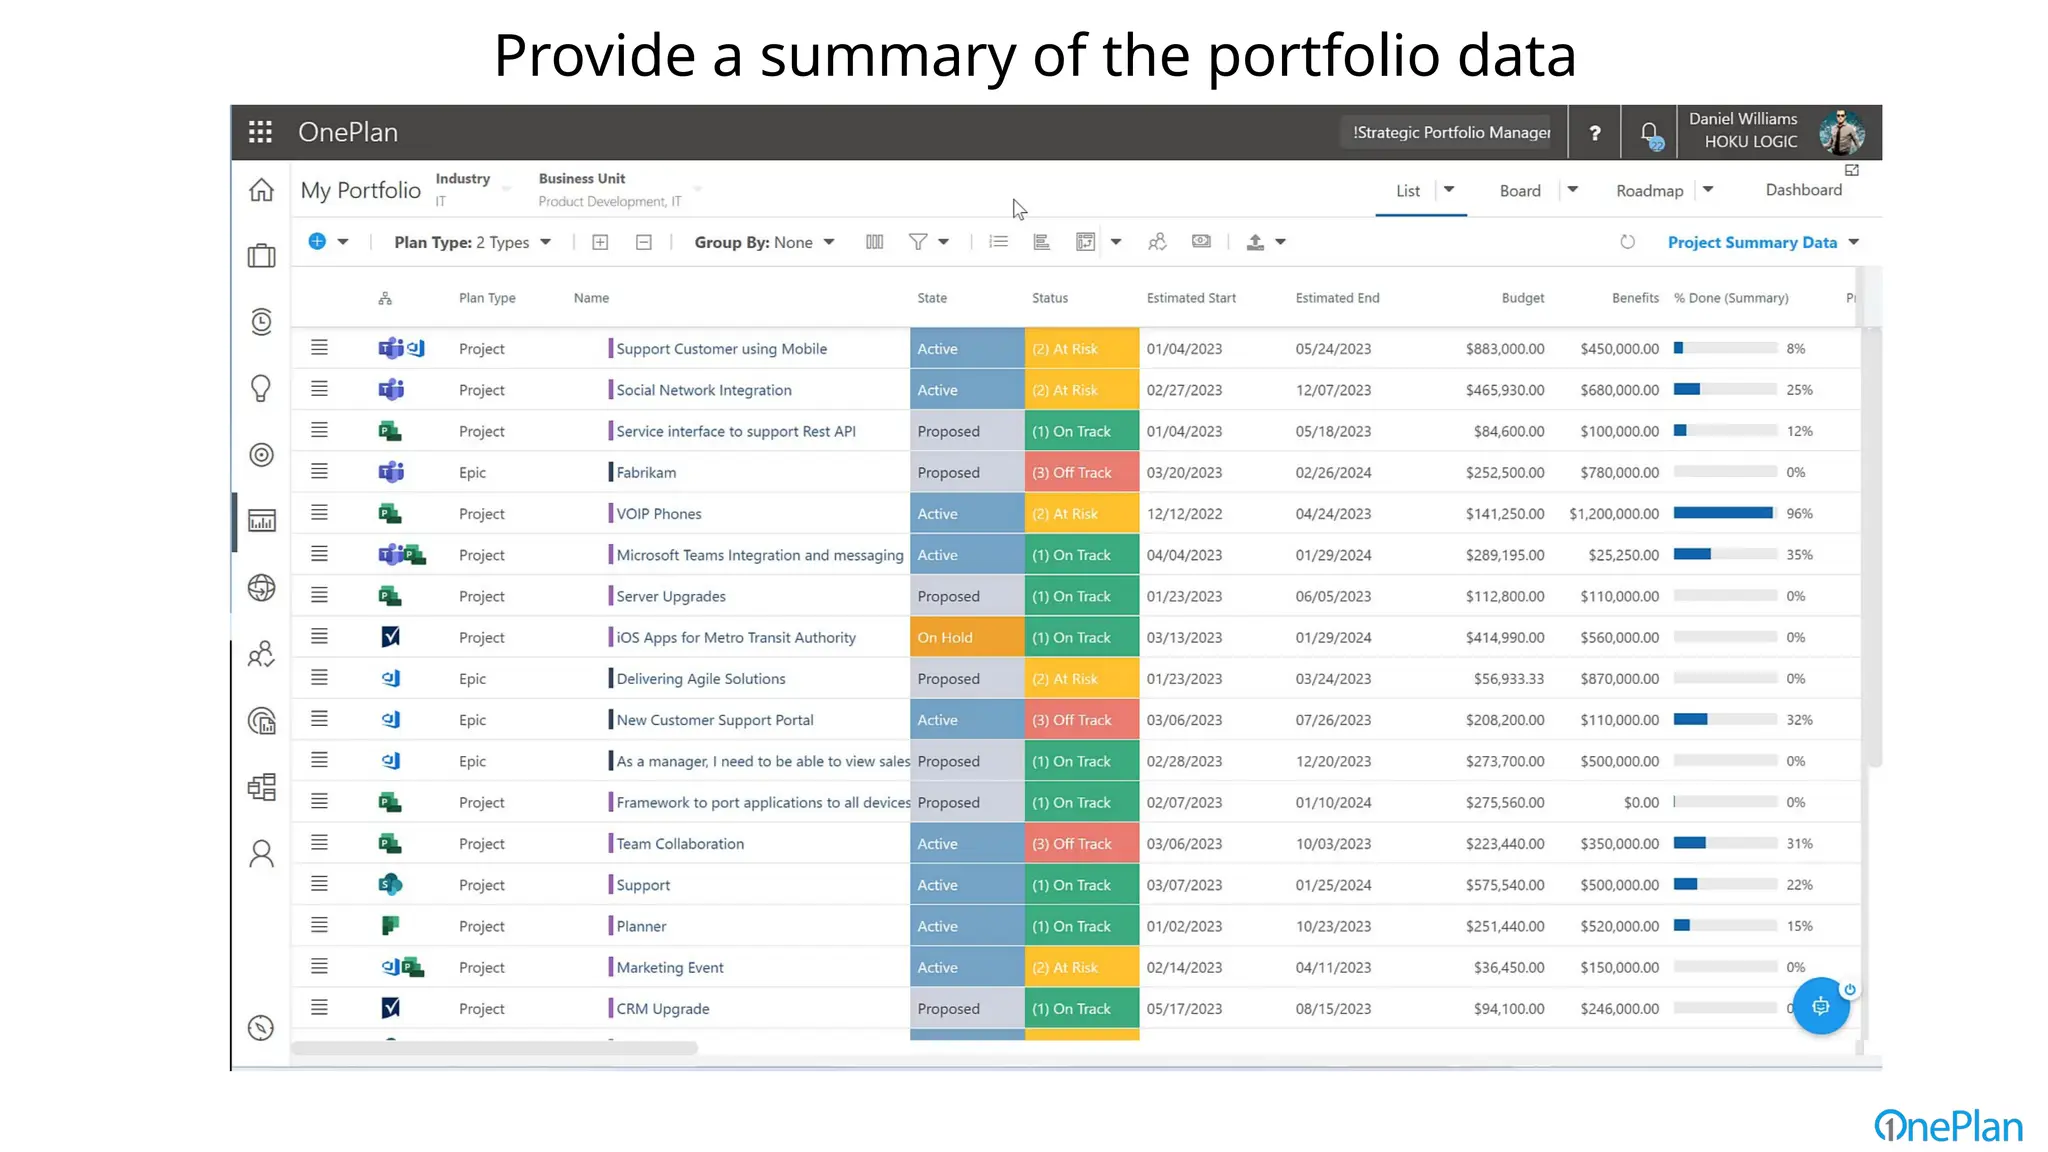Open the filter dropdown arrow
This screenshot has height=1152, width=2048.
pos(943,242)
